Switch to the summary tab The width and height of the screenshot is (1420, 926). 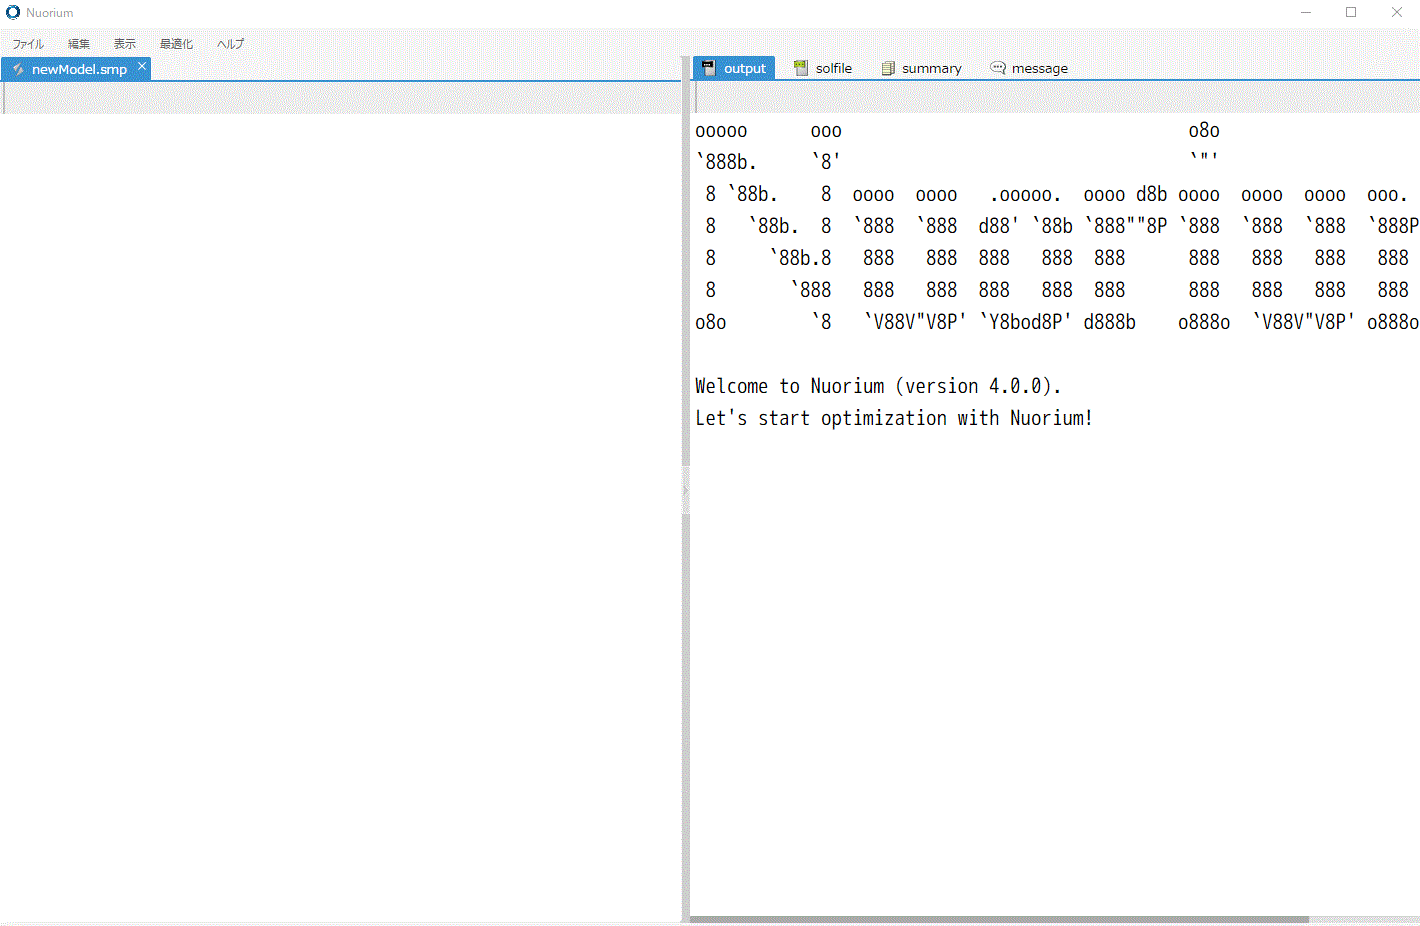(x=921, y=68)
